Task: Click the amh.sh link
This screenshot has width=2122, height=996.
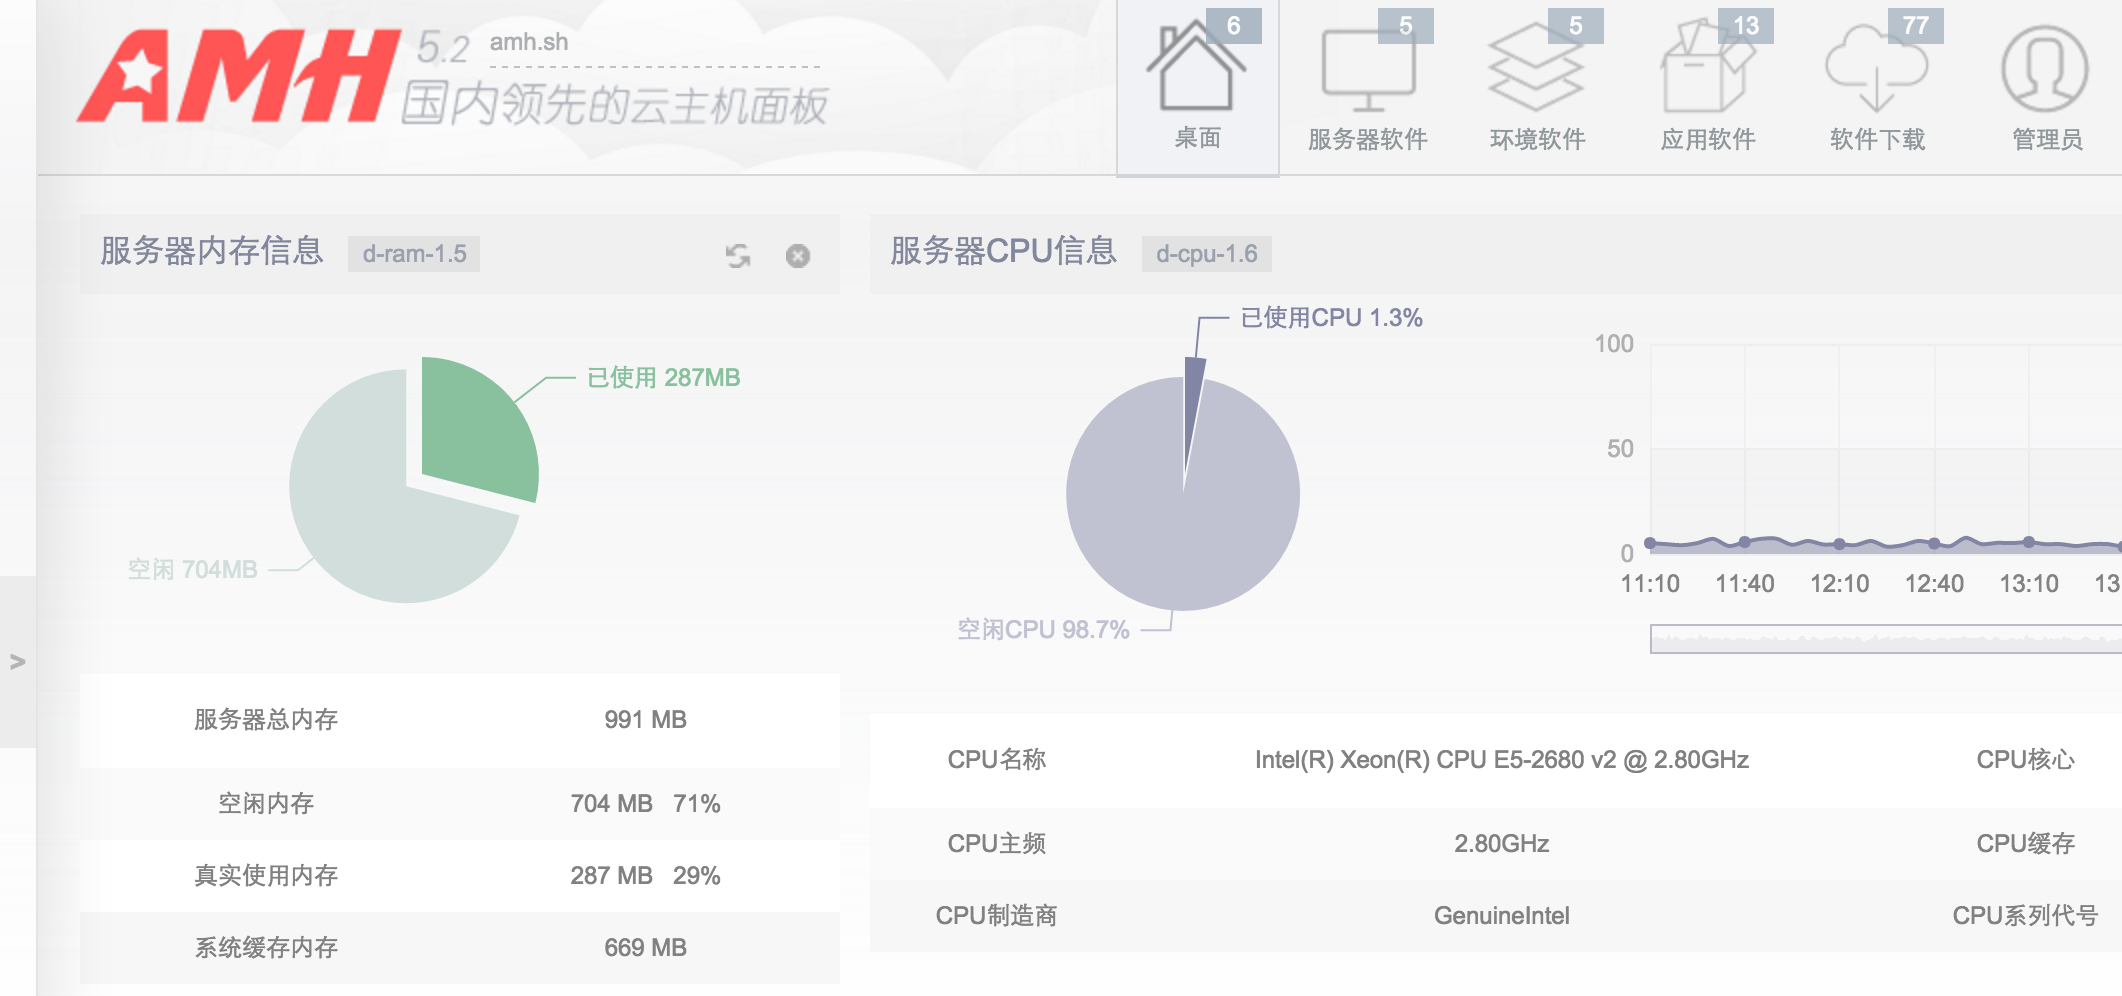Action: click(528, 42)
